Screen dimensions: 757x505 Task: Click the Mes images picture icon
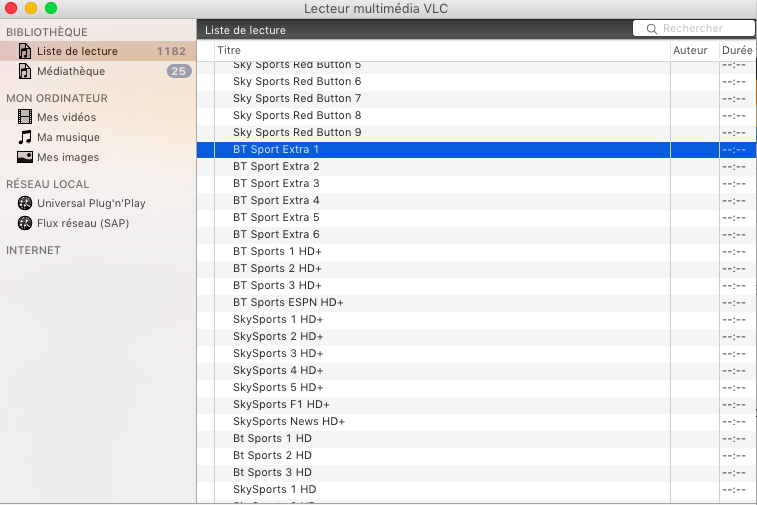click(25, 157)
